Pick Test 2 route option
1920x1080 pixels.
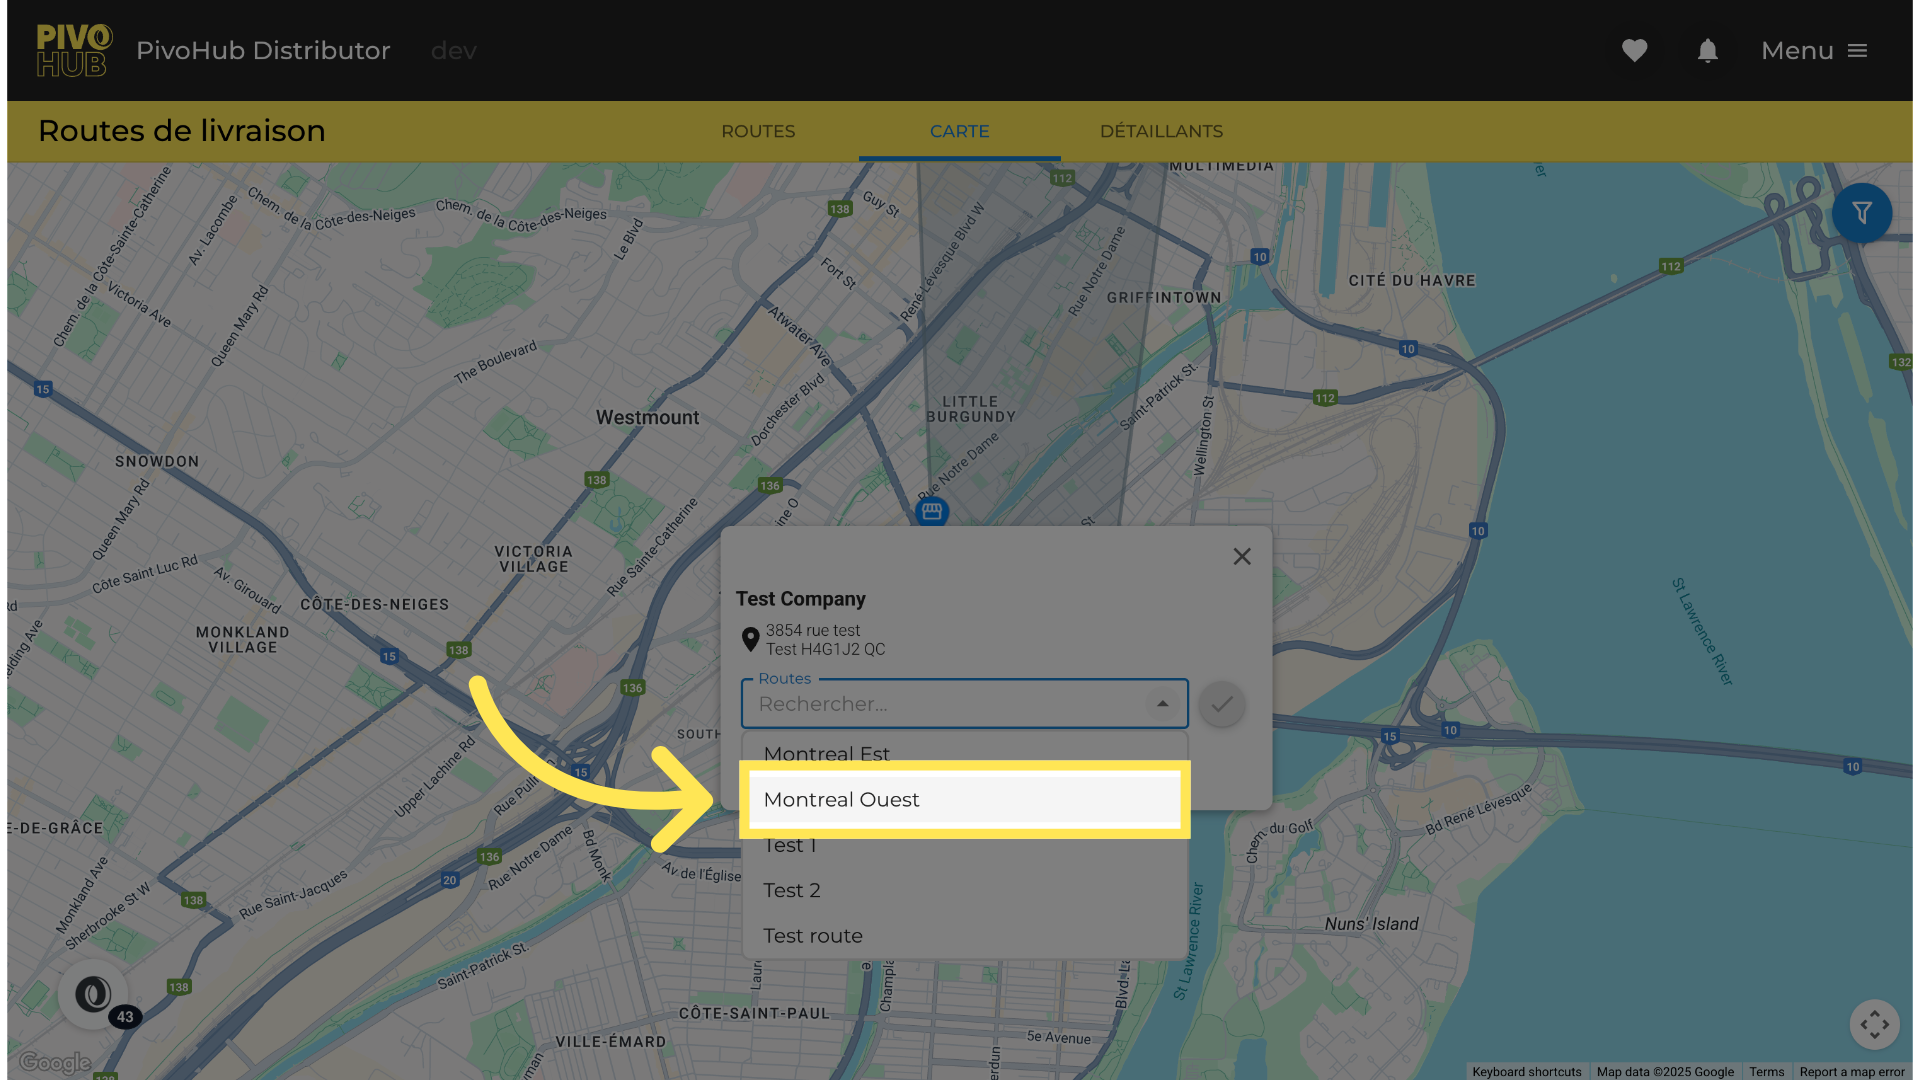pyautogui.click(x=964, y=890)
